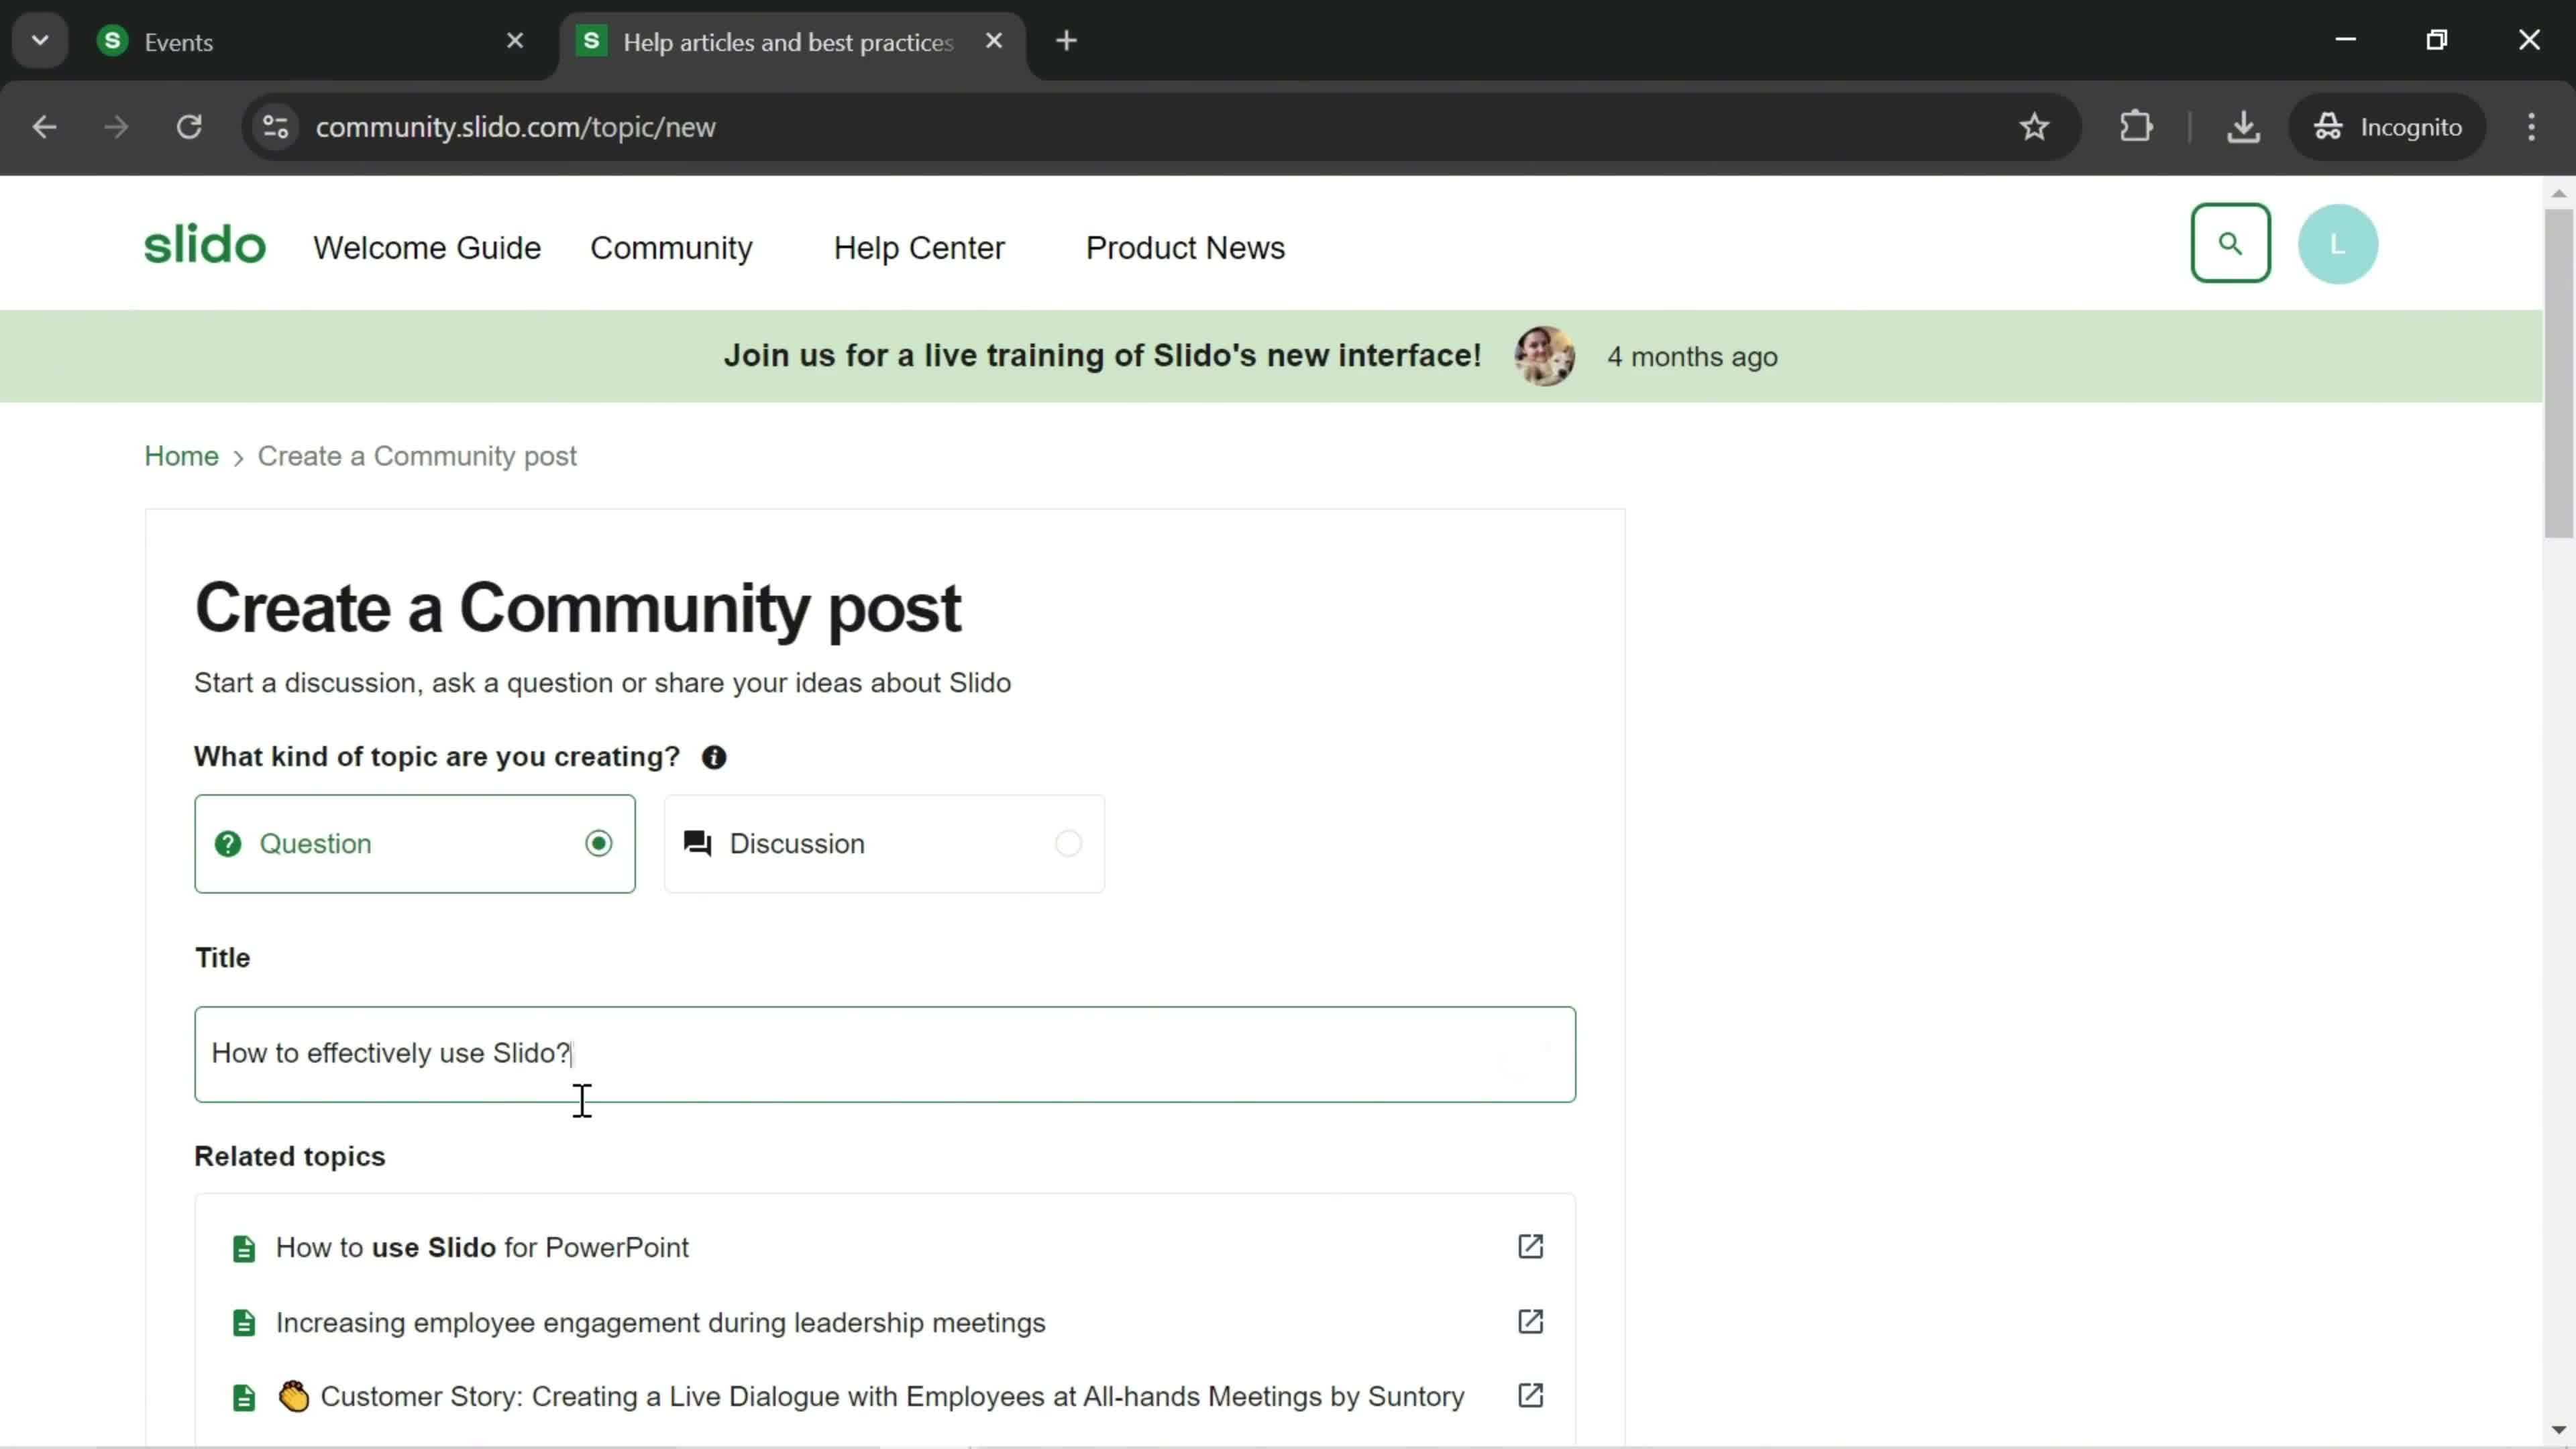Click the Create a Community post breadcrumb text
Screen dimensions: 2576x1449
tap(417, 456)
